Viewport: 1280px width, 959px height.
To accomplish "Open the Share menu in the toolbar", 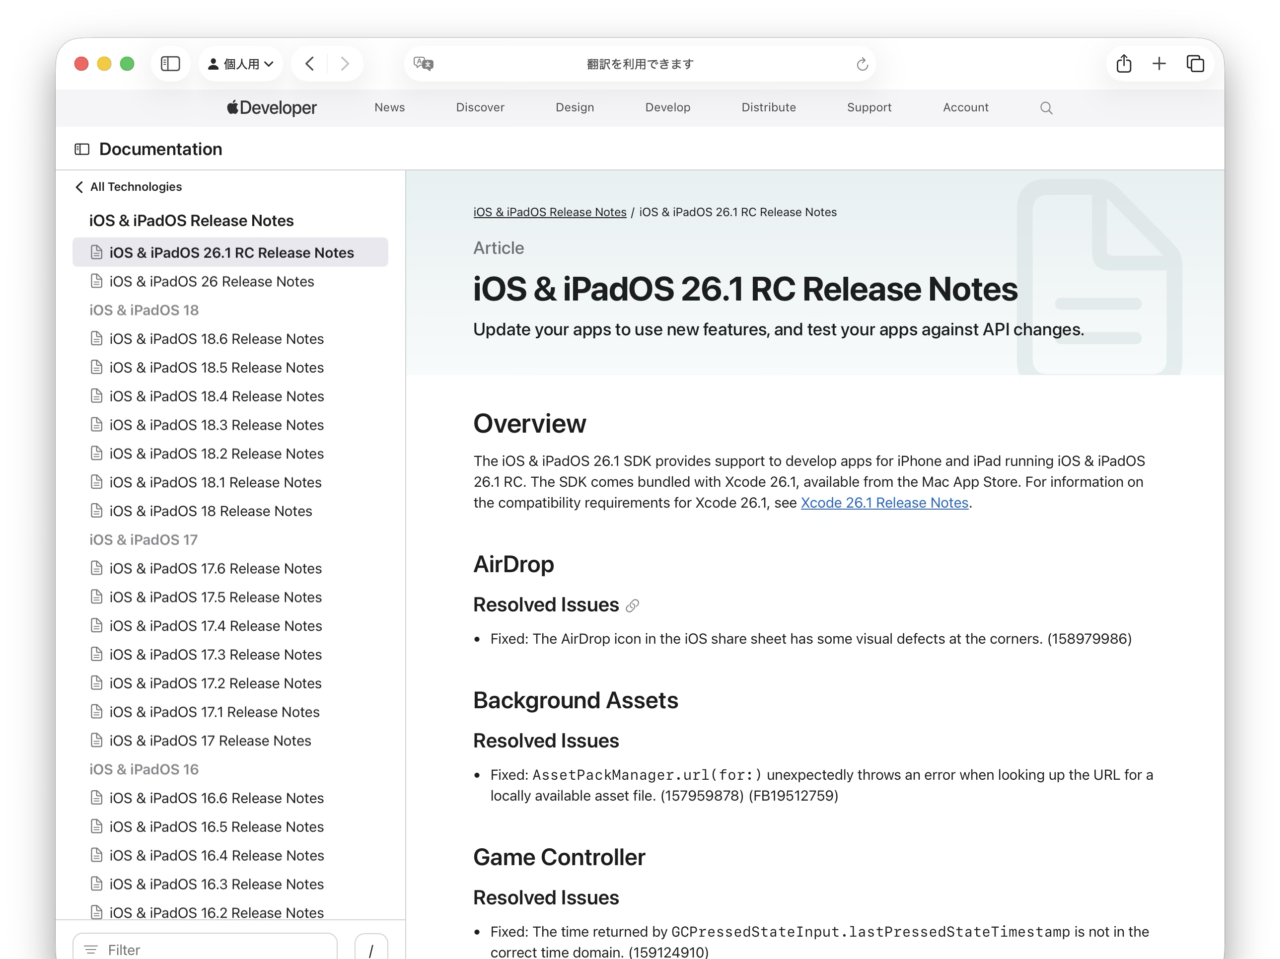I will (x=1123, y=63).
